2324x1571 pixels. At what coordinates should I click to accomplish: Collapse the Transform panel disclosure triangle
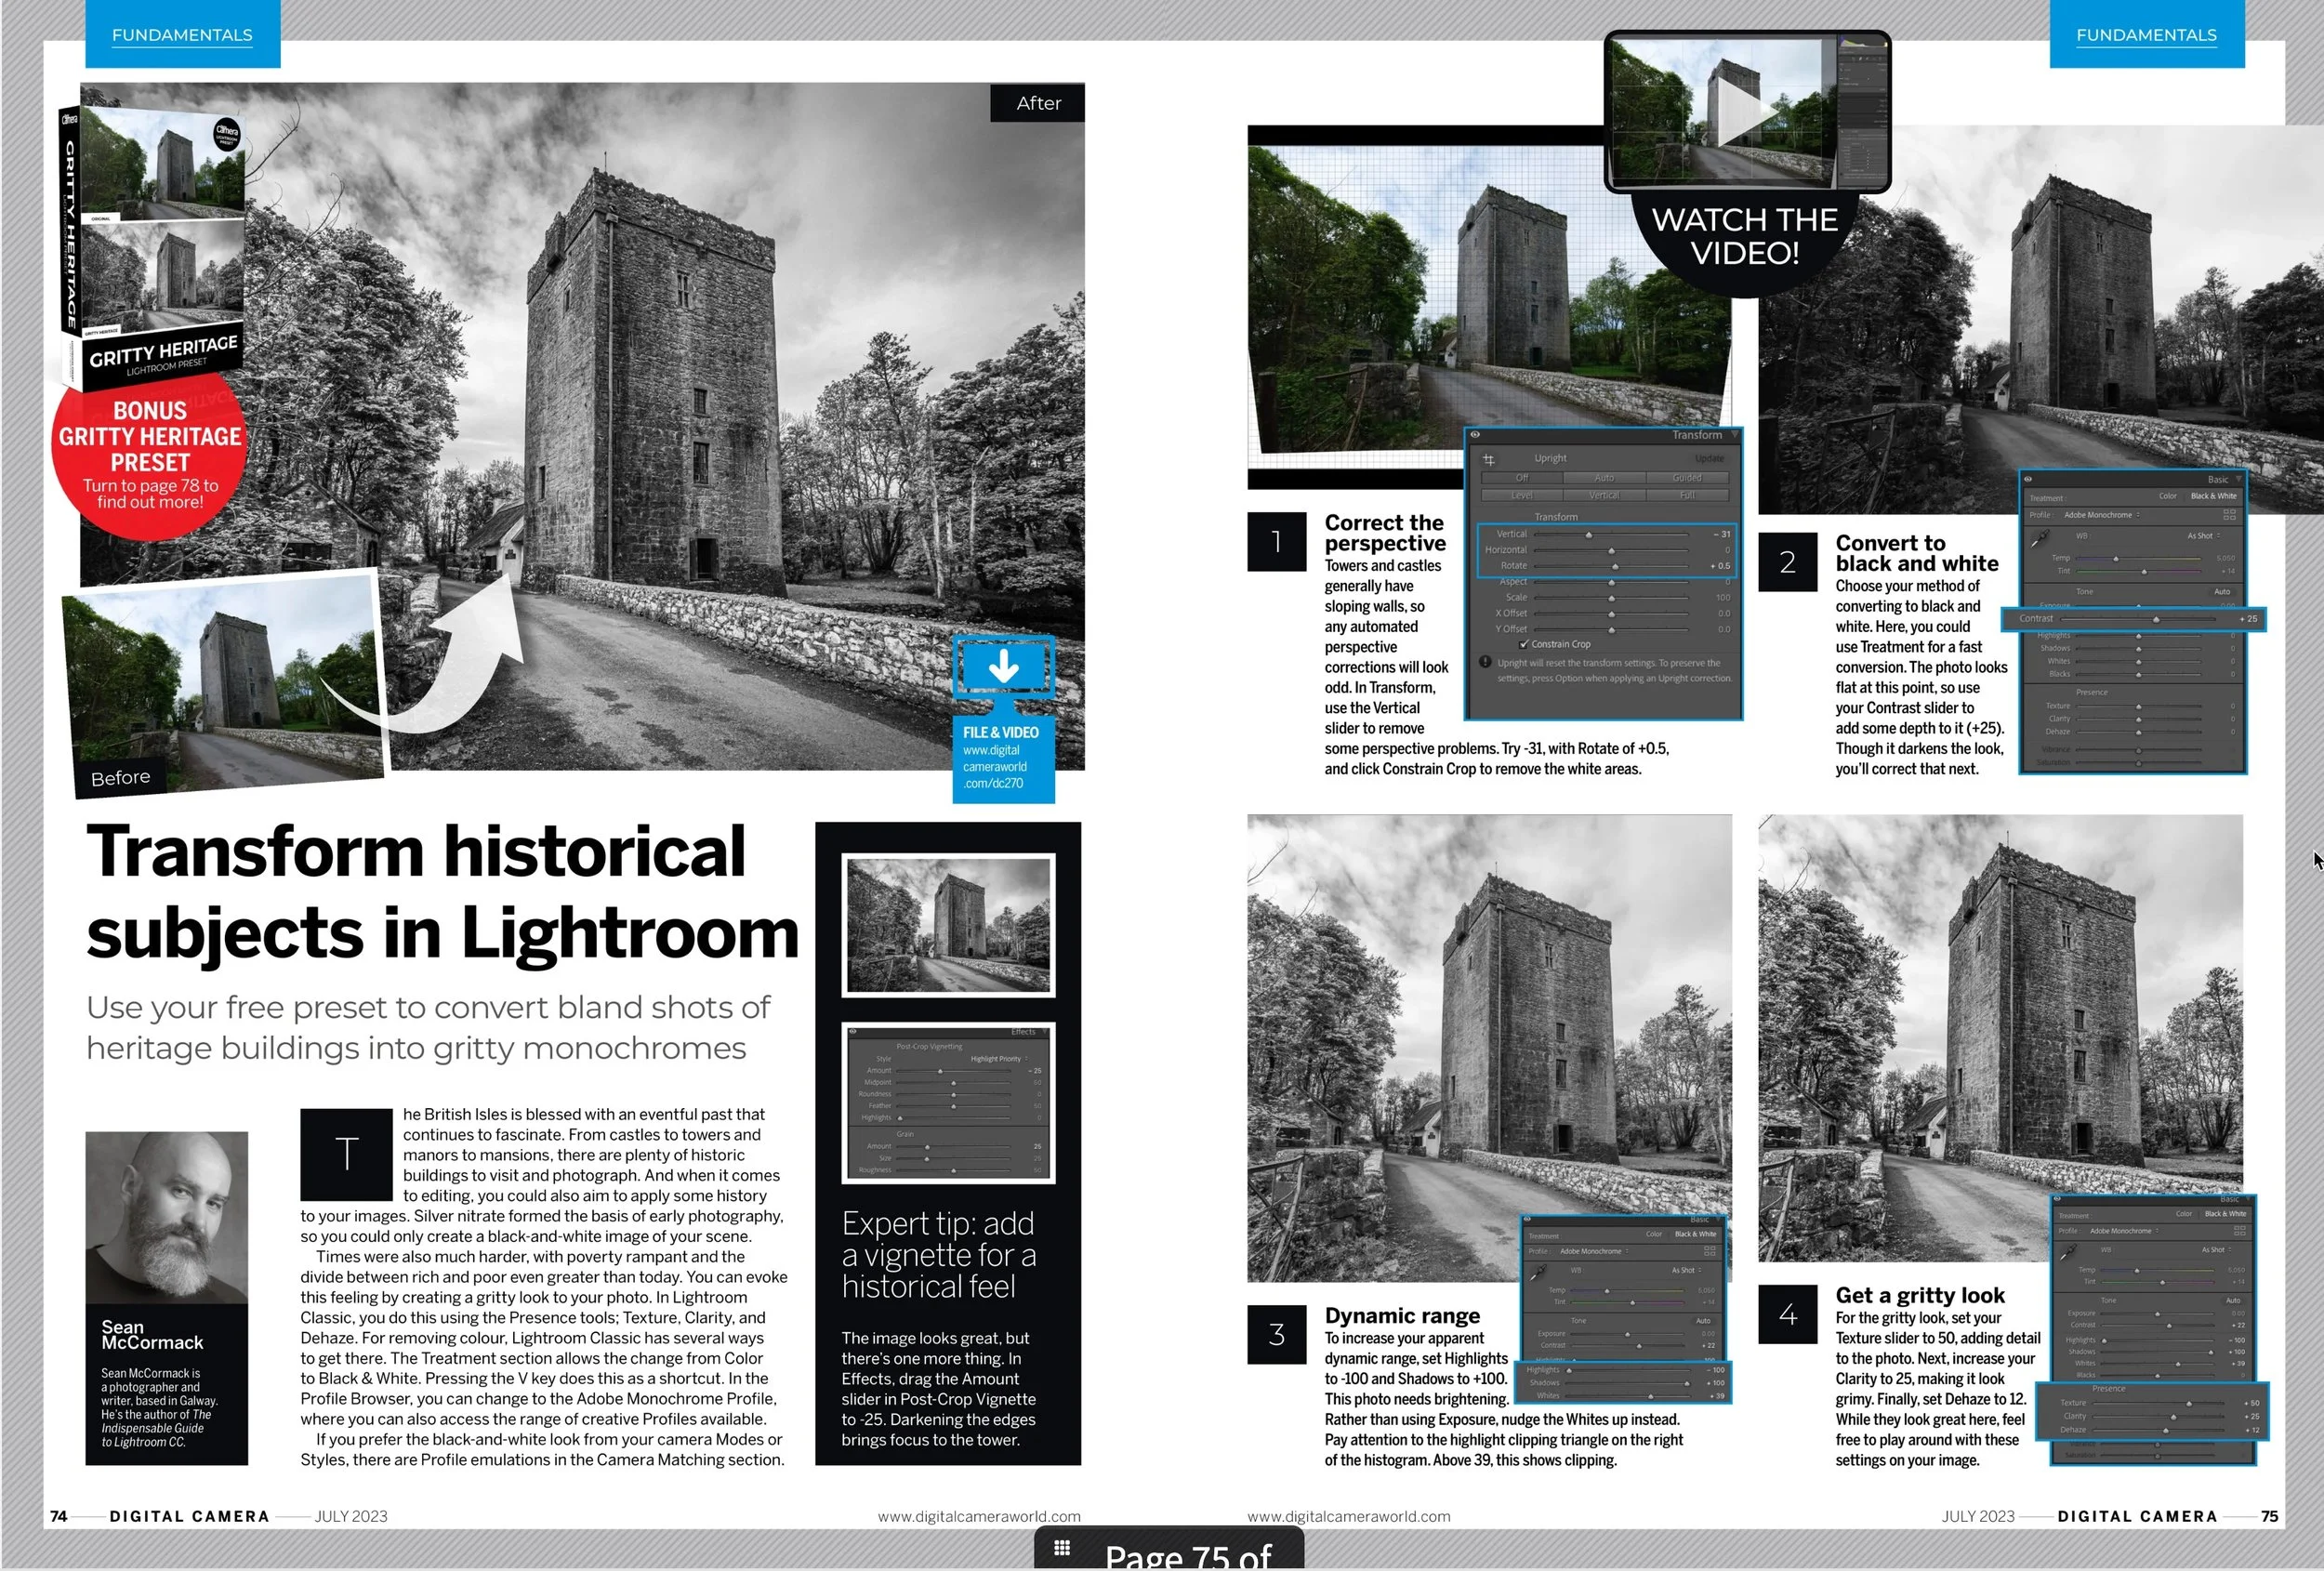point(1735,435)
